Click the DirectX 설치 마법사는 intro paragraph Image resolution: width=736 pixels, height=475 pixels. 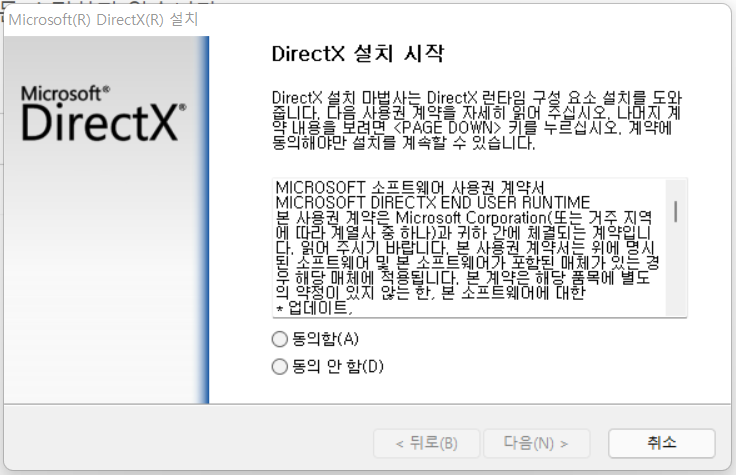tap(476, 120)
